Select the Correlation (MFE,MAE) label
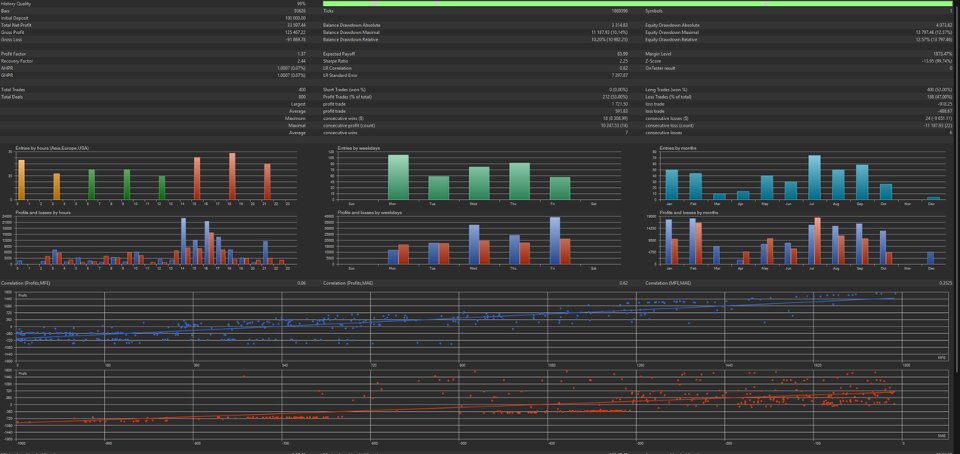 pyautogui.click(x=666, y=283)
